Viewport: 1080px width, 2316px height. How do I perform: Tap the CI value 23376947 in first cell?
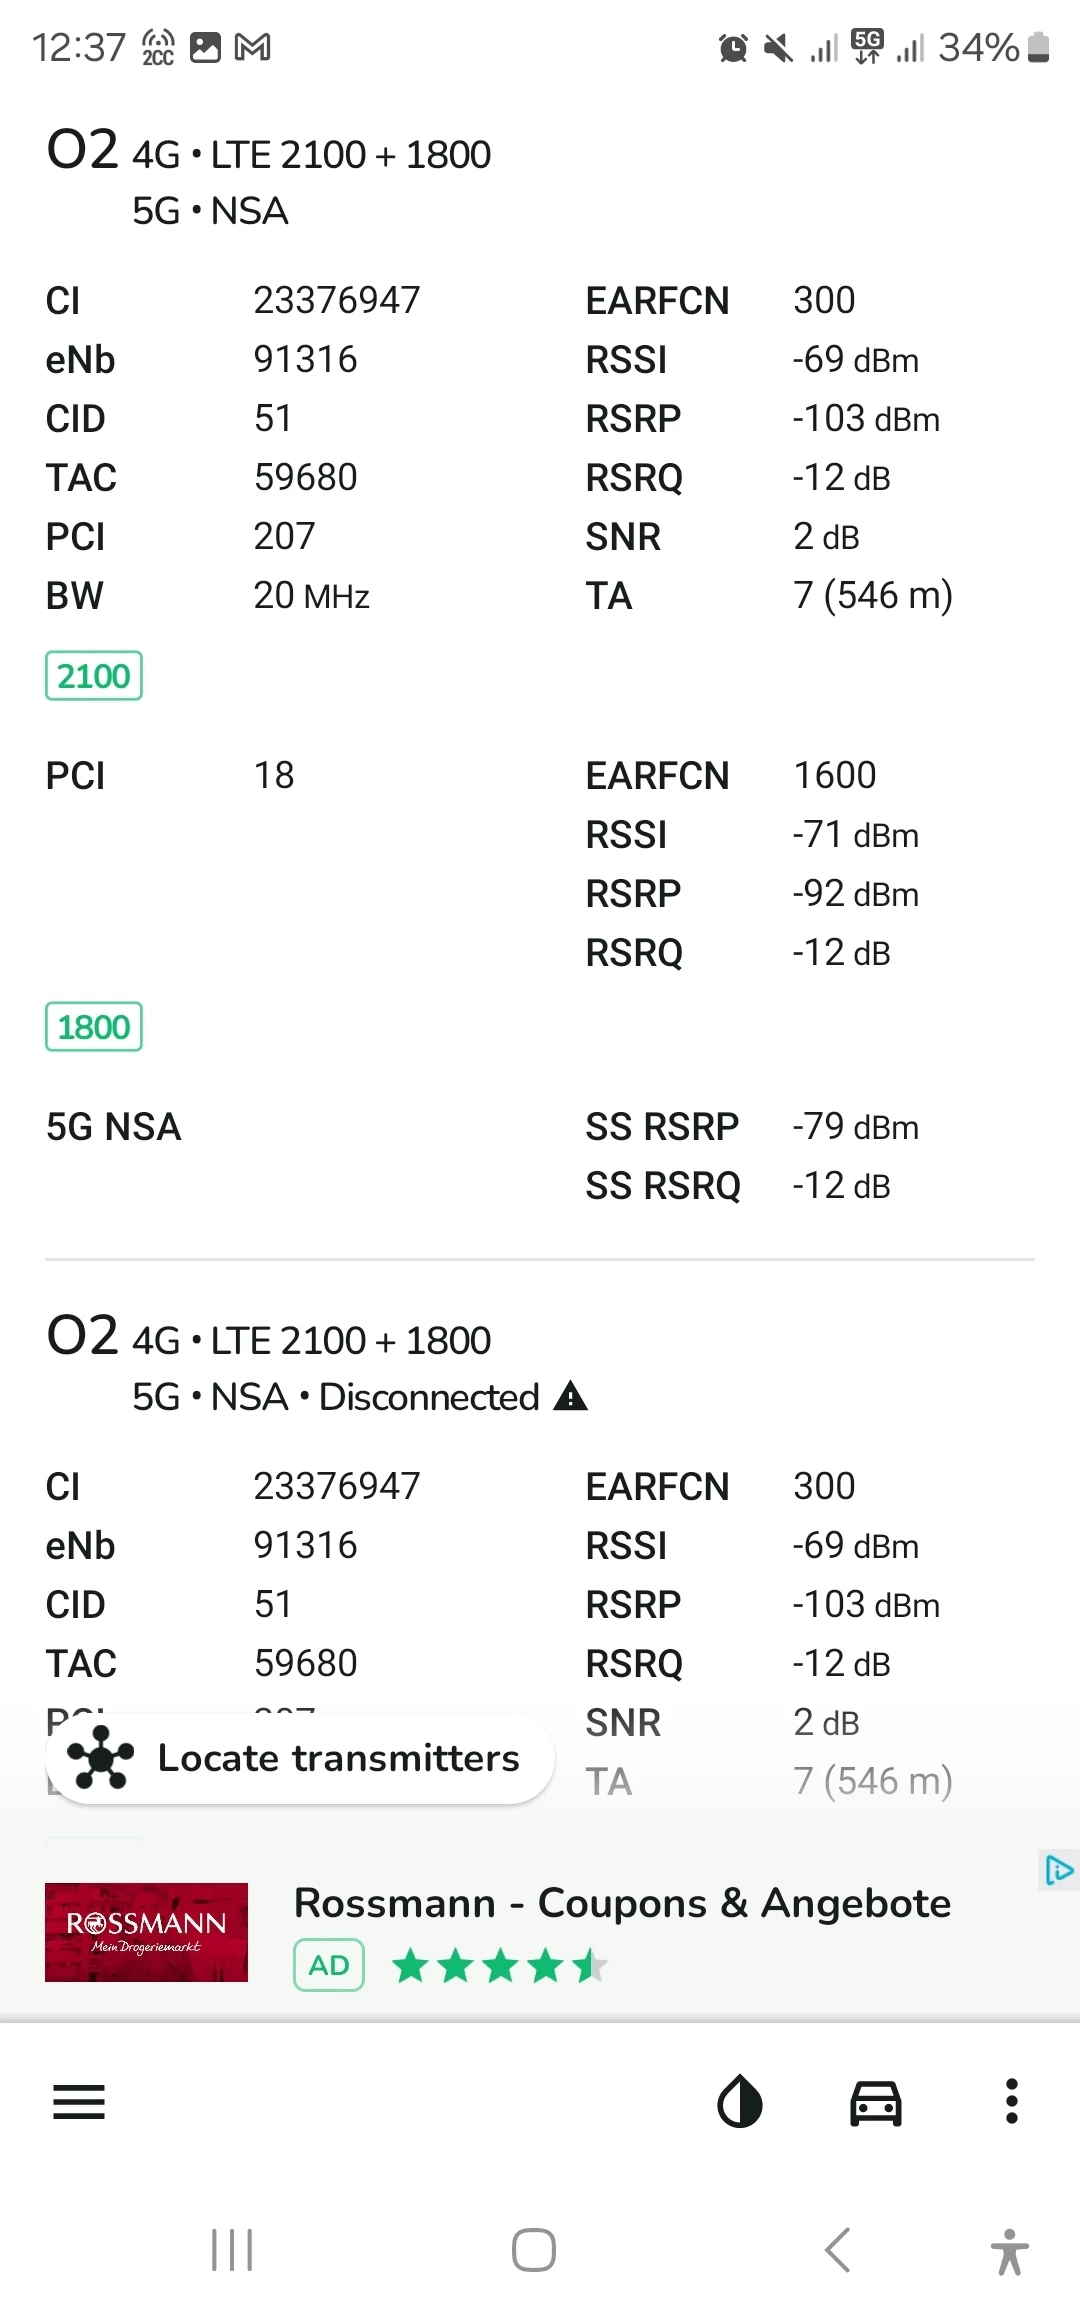(337, 300)
